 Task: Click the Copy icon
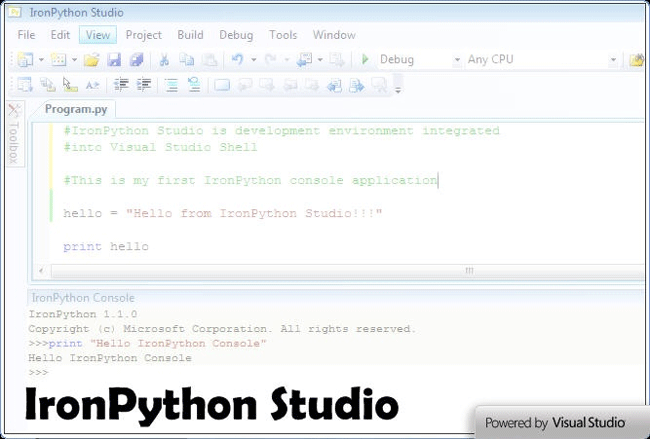click(x=187, y=60)
